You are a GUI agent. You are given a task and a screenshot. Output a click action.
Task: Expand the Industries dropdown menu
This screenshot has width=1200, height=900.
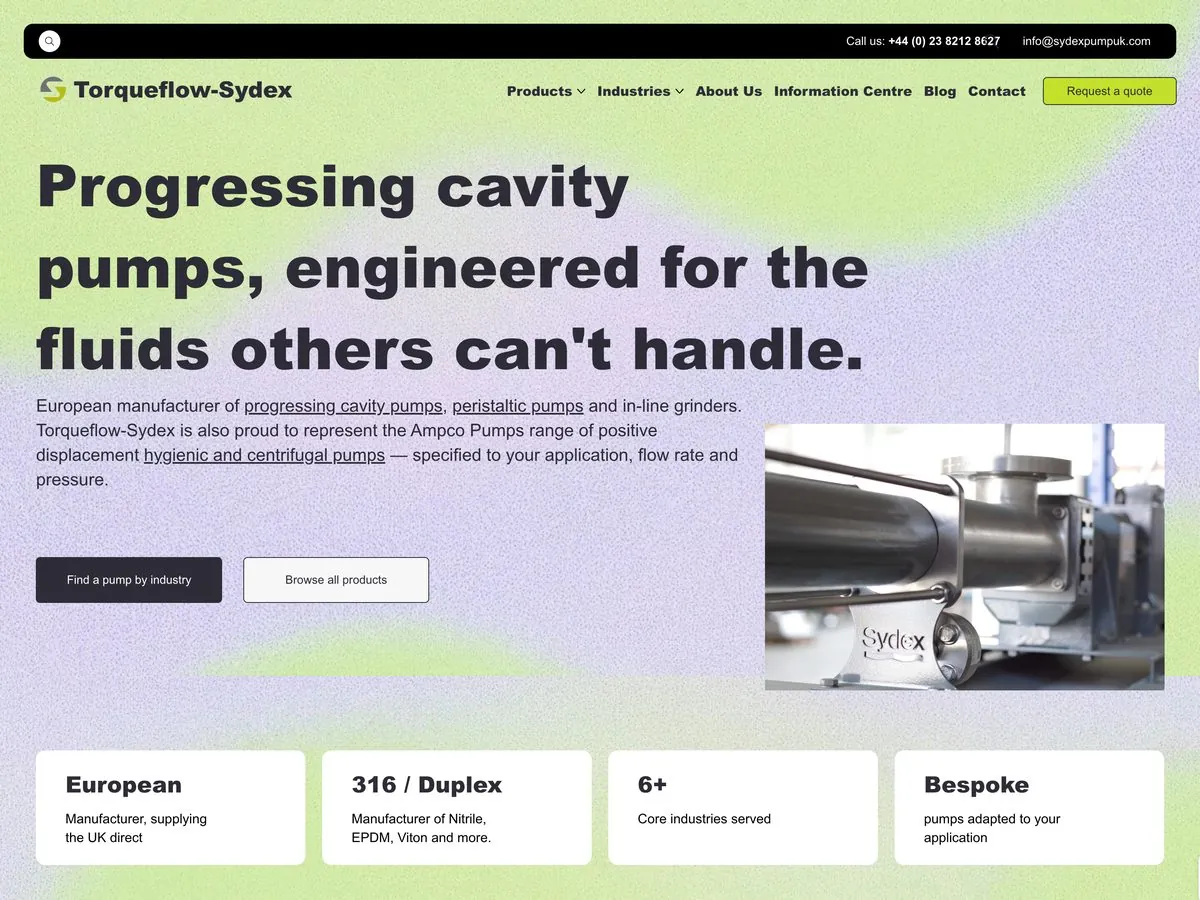[x=641, y=91]
